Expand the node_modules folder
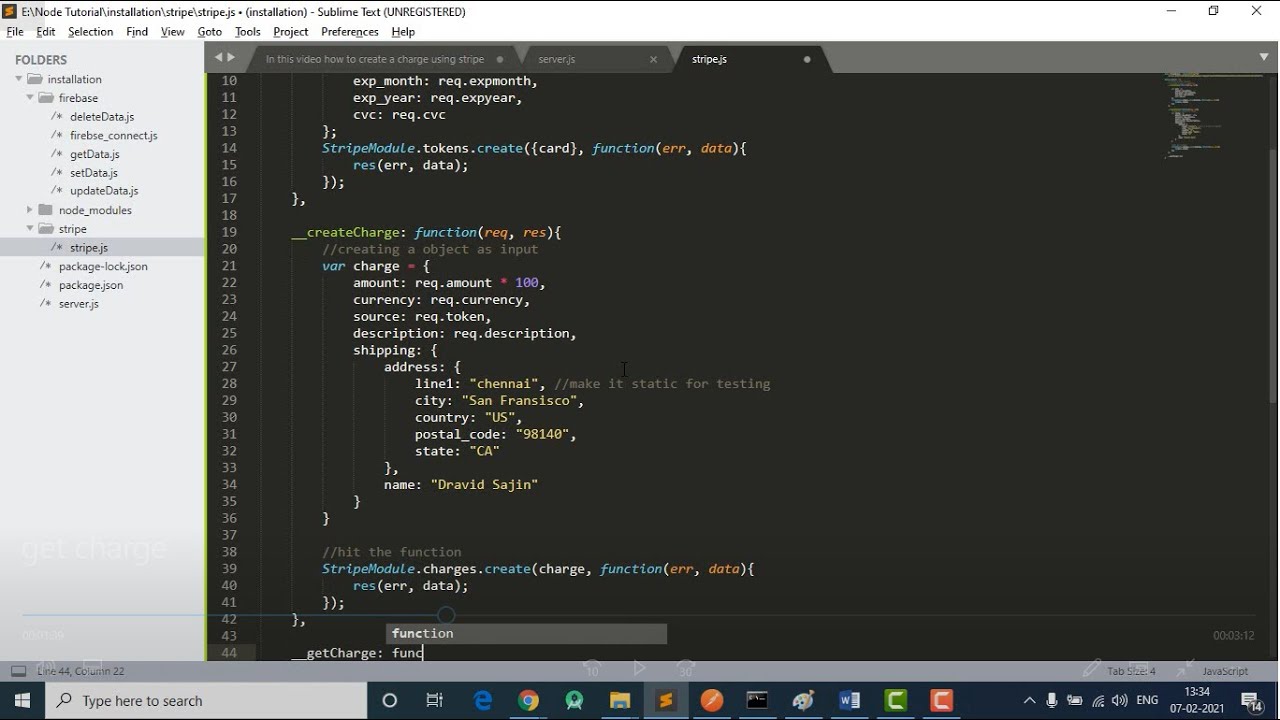Image resolution: width=1280 pixels, height=720 pixels. click(30, 210)
